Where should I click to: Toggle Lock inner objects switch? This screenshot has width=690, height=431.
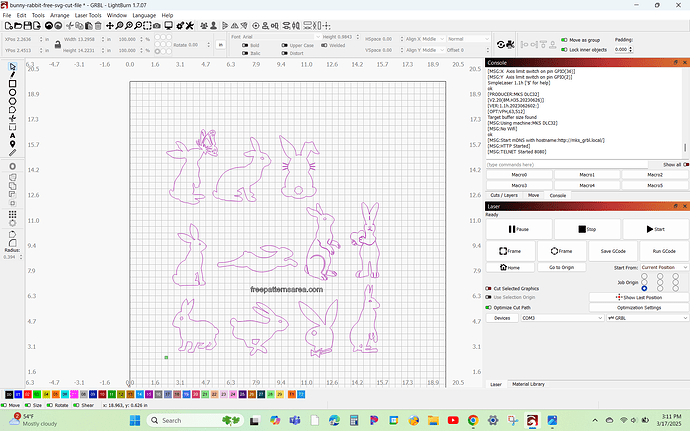pos(564,50)
